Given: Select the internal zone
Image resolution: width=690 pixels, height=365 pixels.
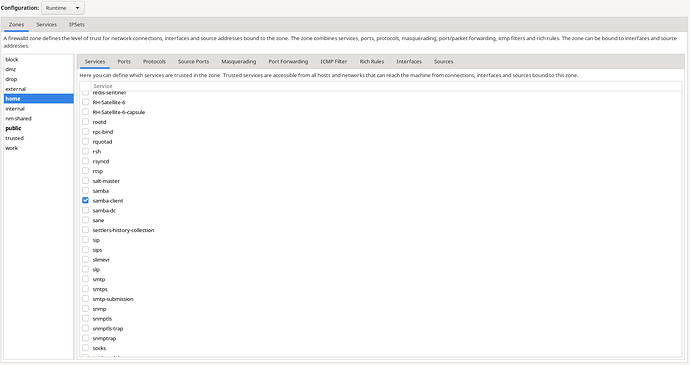Looking at the screenshot, I should click(39, 109).
